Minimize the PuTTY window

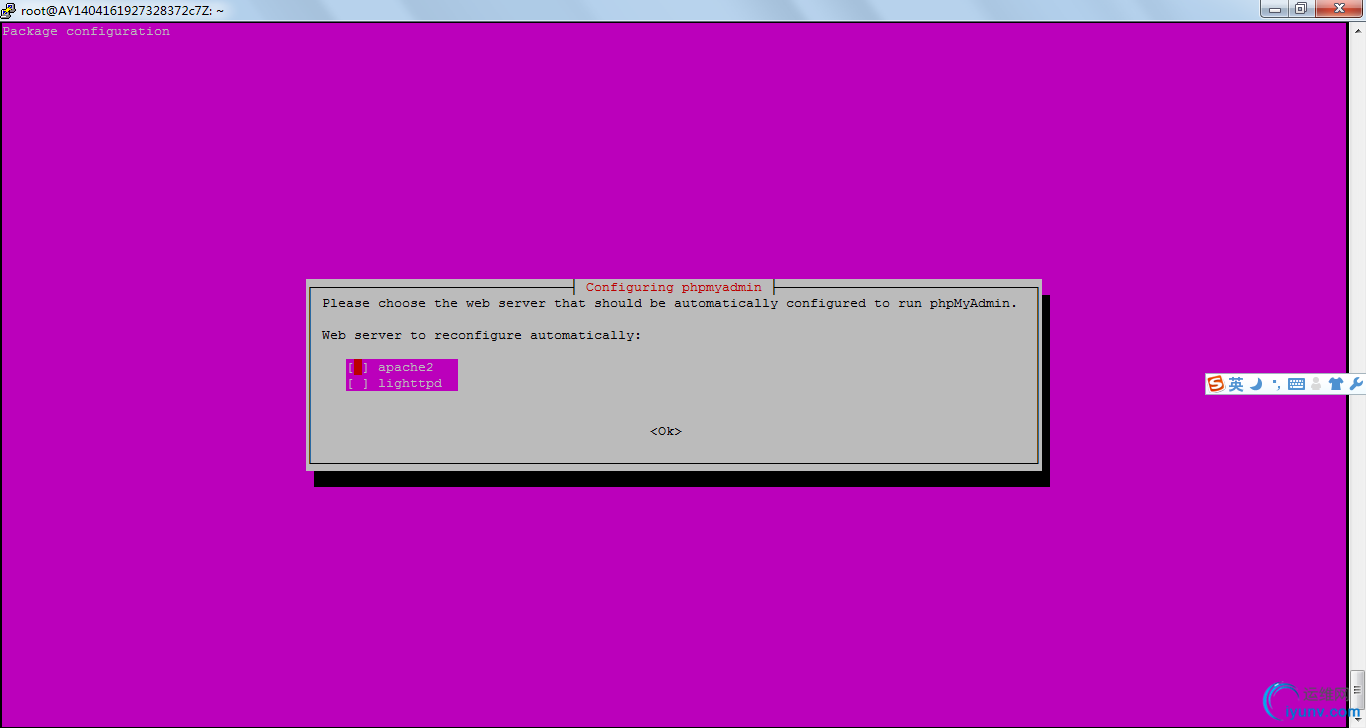coord(1273,9)
